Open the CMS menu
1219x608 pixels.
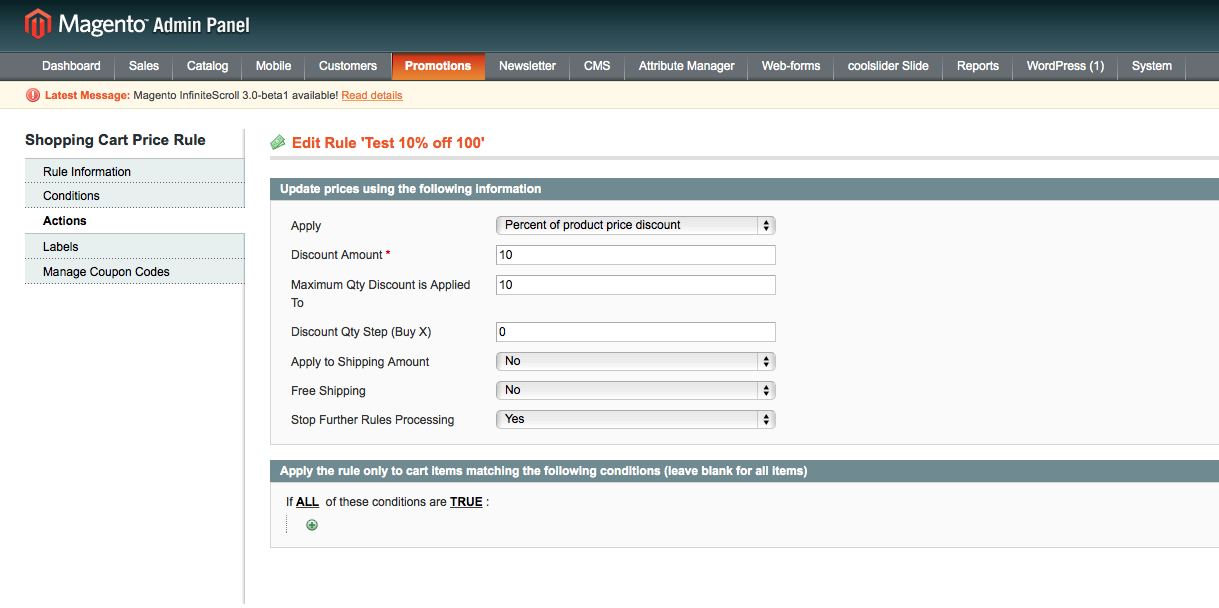597,66
